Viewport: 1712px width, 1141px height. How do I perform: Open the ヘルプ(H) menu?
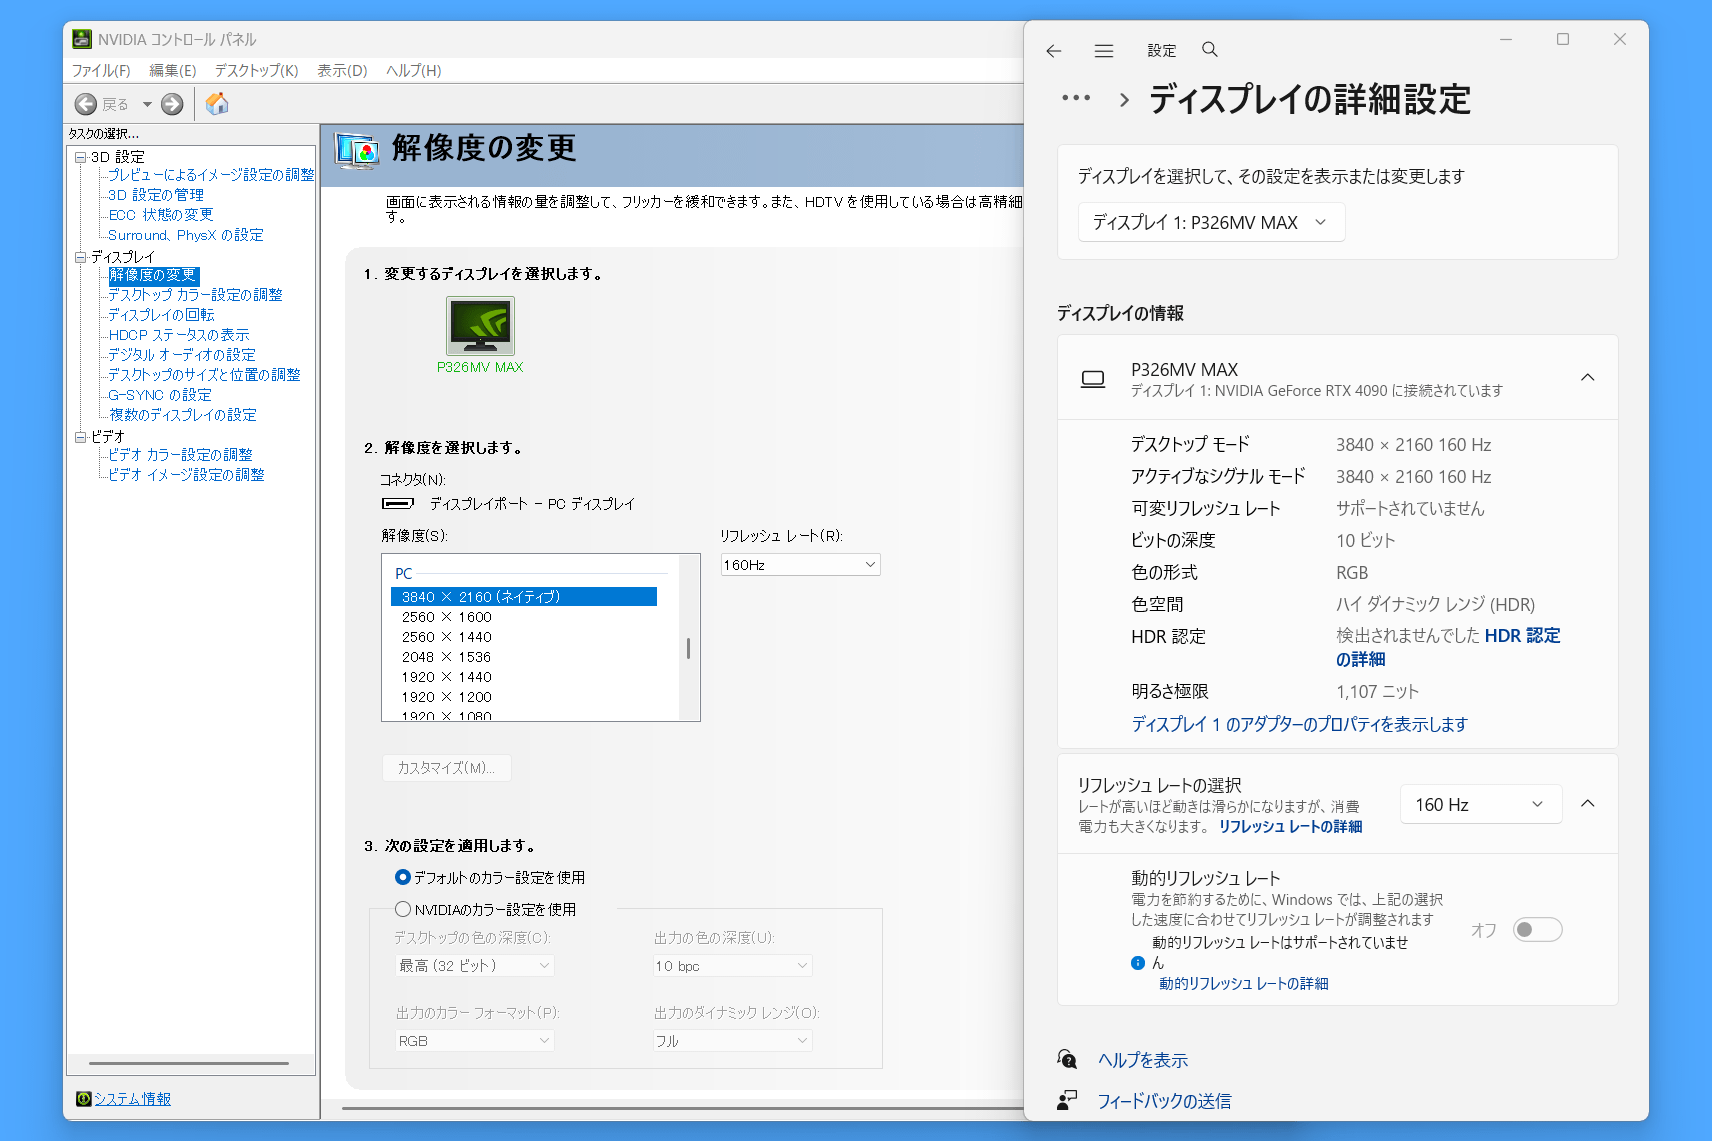(x=413, y=70)
